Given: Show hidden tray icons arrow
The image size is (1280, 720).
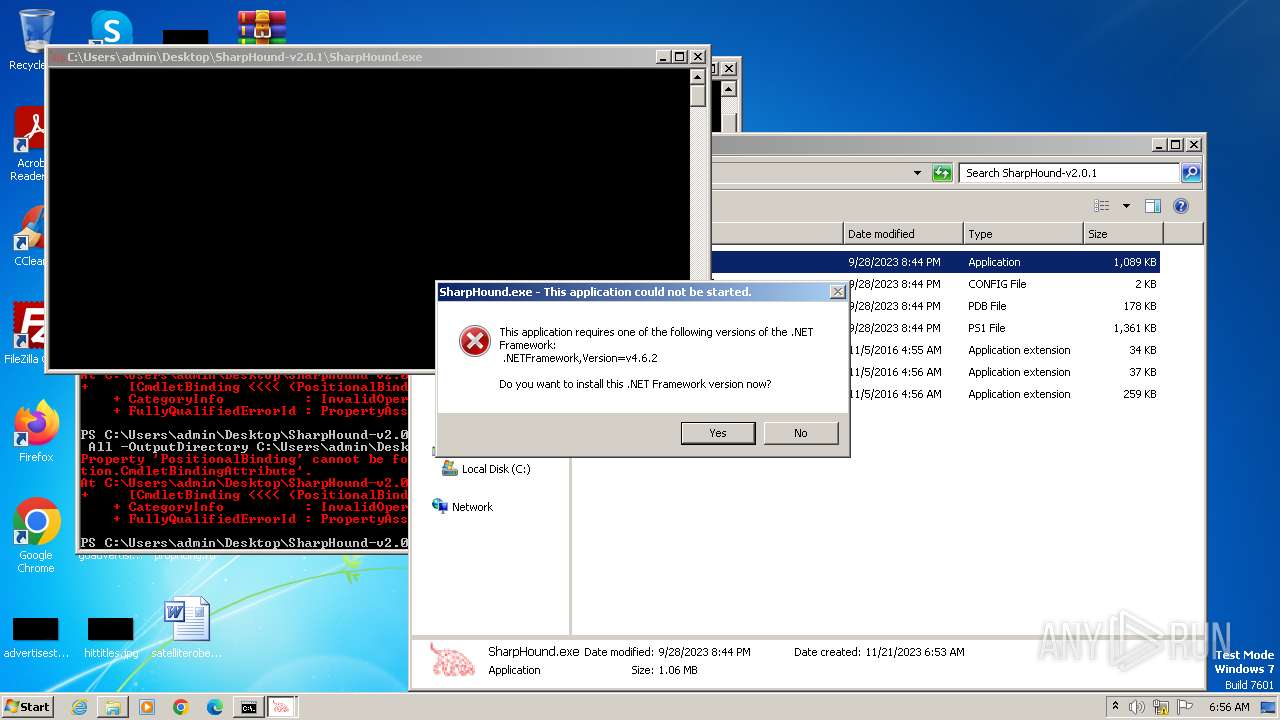Looking at the screenshot, I should 1116,706.
